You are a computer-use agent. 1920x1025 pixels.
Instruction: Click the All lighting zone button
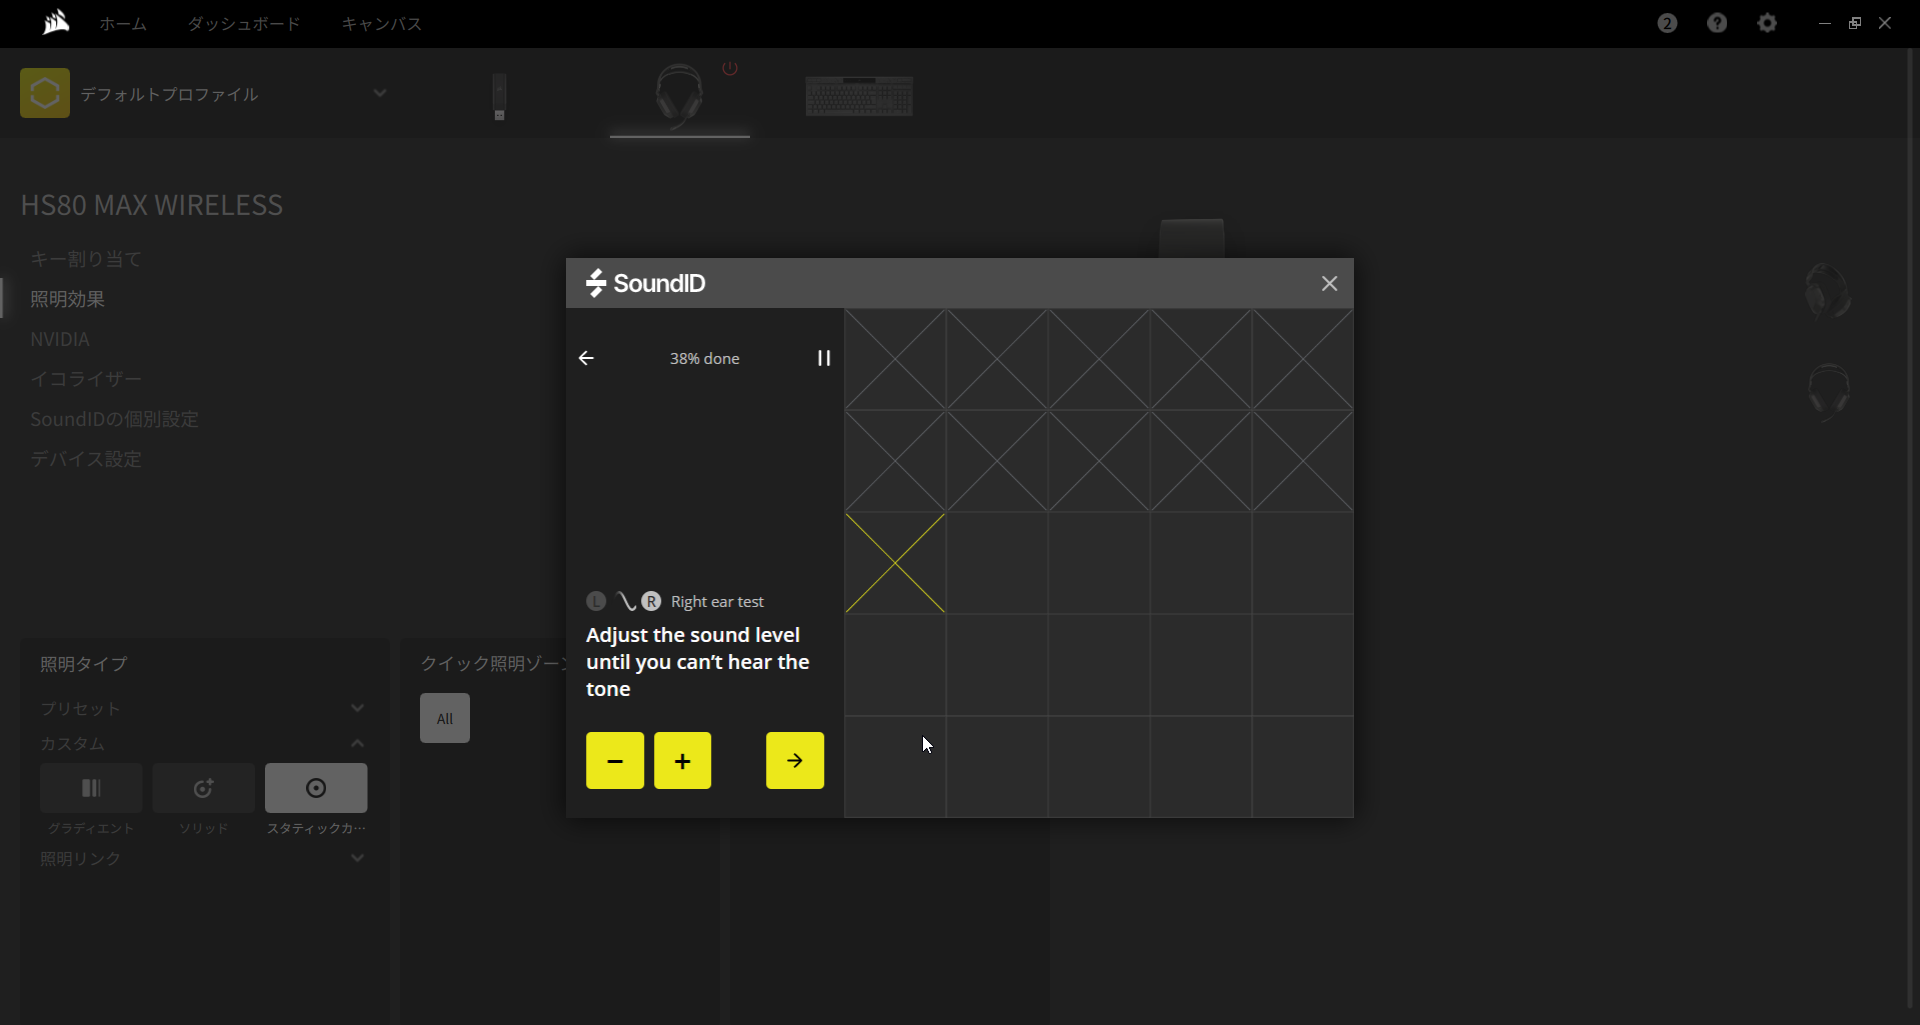pos(445,718)
